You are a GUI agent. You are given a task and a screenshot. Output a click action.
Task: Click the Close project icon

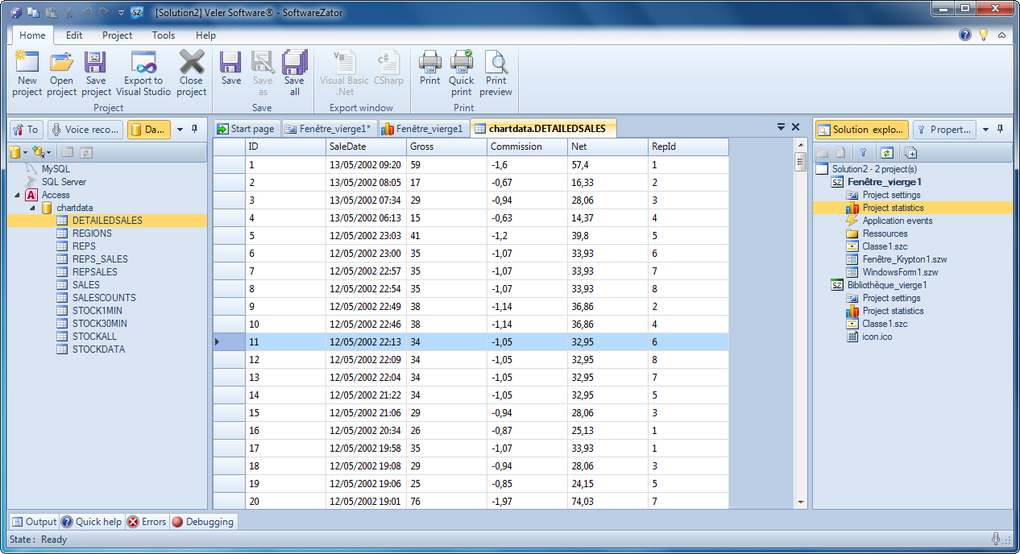point(191,73)
